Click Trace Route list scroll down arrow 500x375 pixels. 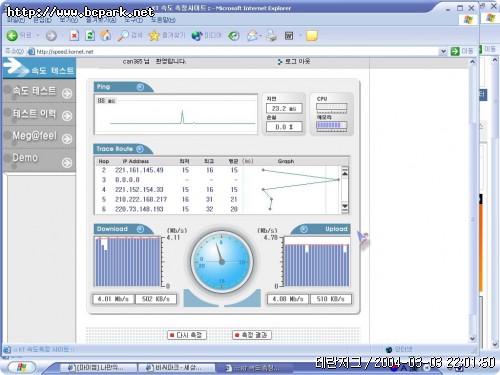pyautogui.click(x=345, y=208)
